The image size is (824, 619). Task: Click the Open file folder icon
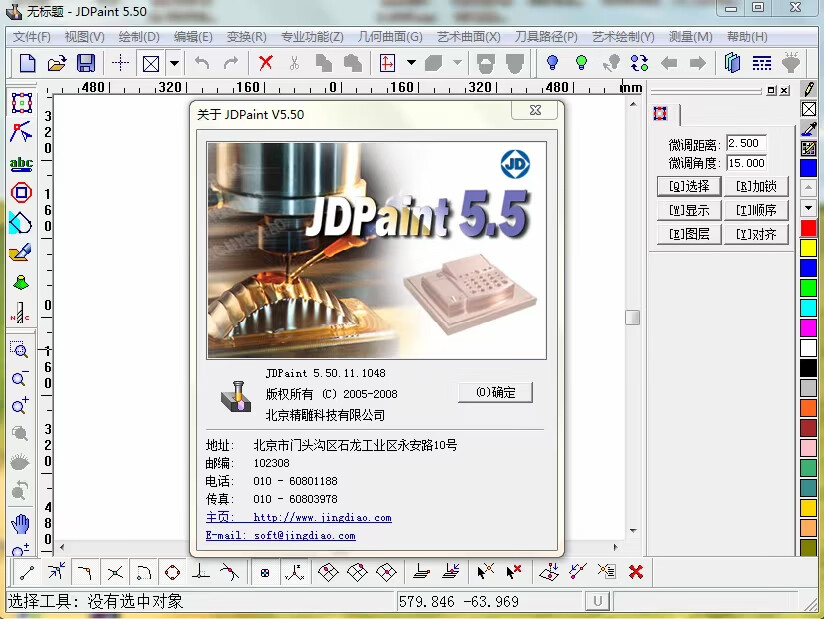57,64
